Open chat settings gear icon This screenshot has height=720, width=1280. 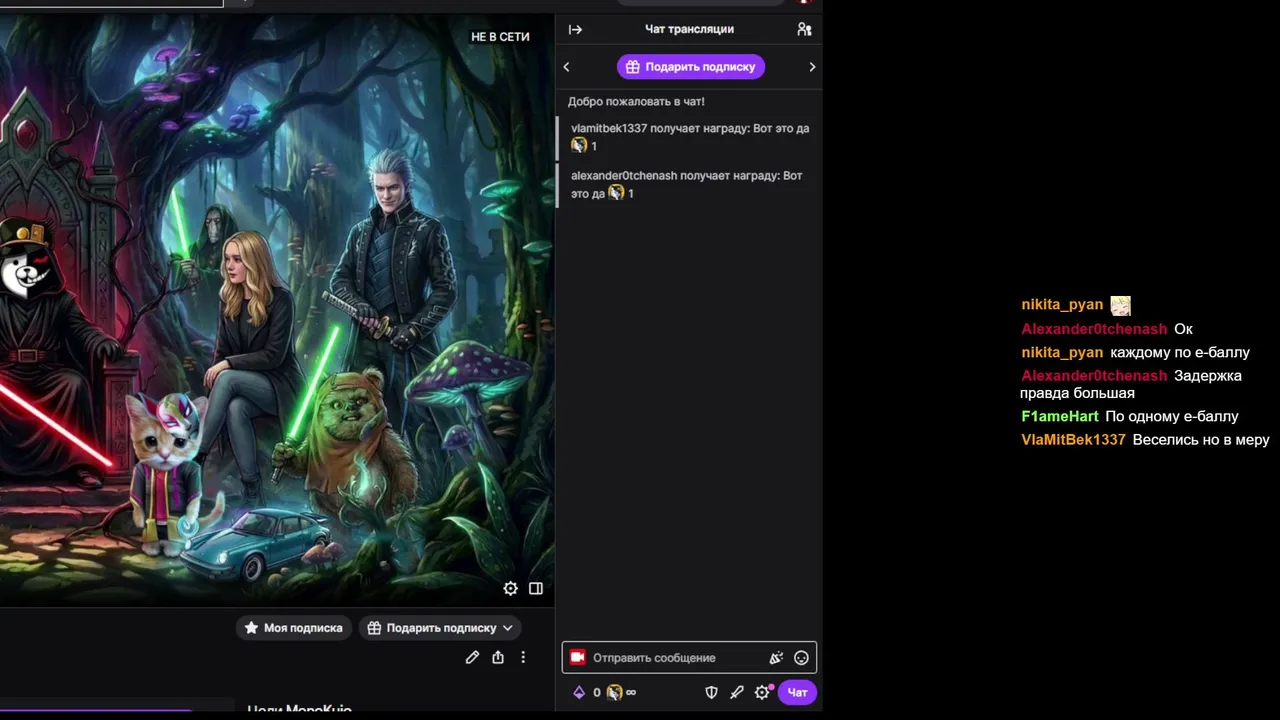pos(763,692)
